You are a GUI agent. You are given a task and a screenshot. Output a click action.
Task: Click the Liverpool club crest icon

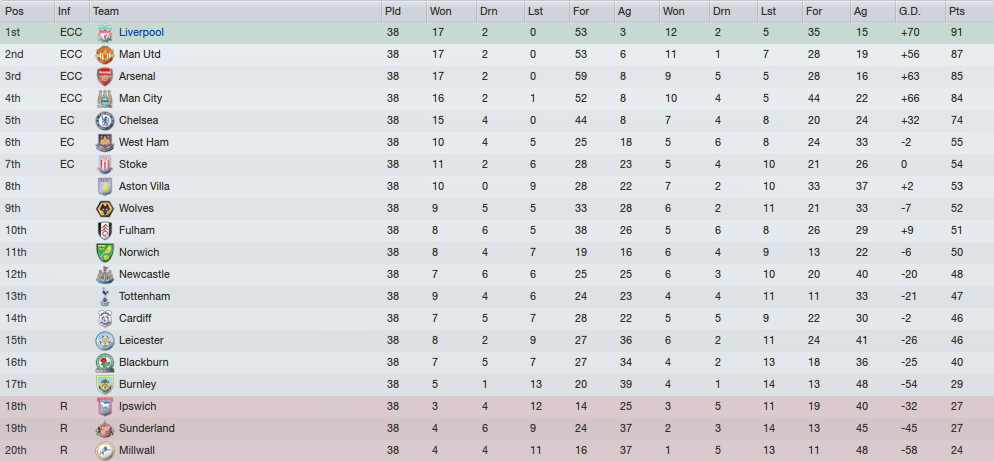point(105,32)
